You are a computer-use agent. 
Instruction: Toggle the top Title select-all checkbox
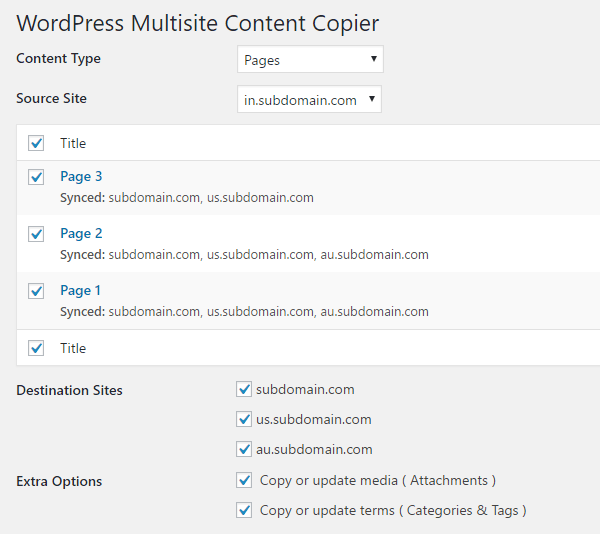[36, 143]
